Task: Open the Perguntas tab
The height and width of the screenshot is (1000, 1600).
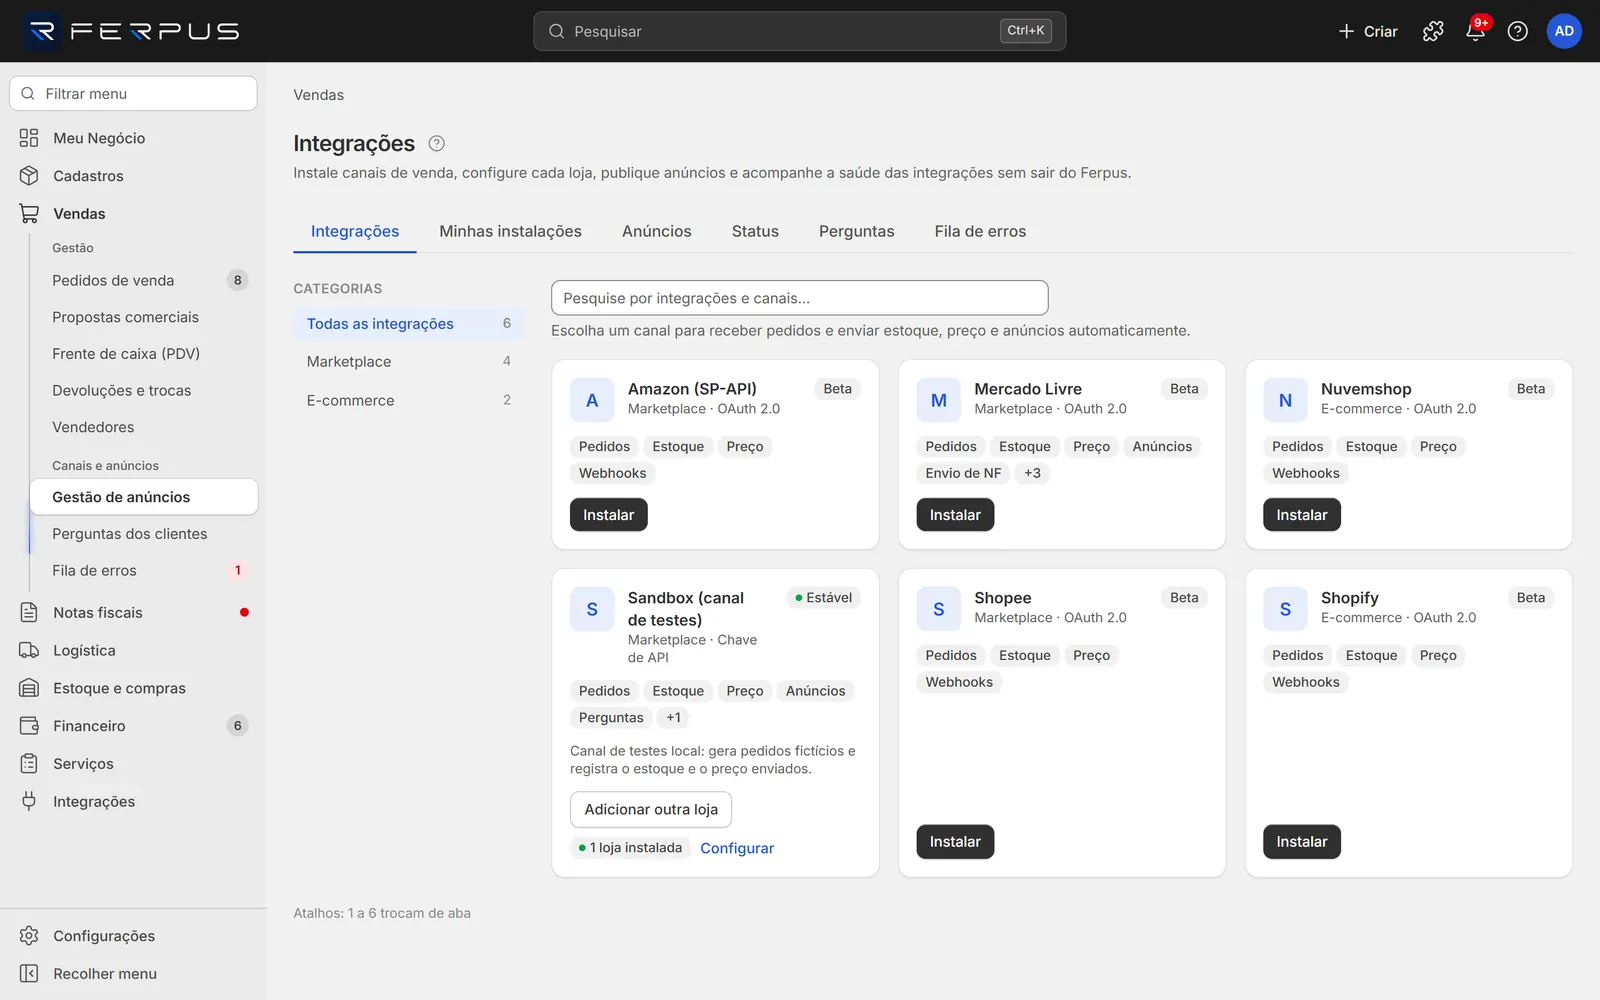Action: coord(856,231)
